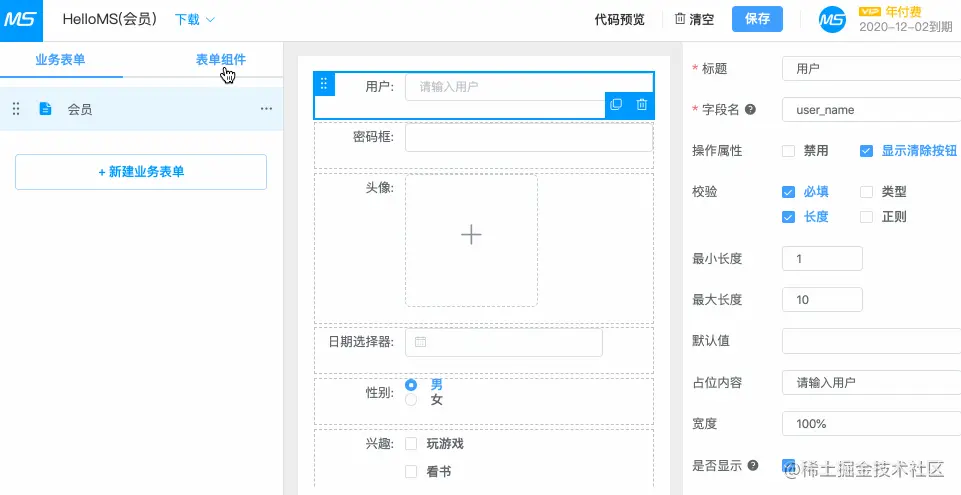Click the 标题 input containing 用户
The width and height of the screenshot is (961, 495).
872,69
